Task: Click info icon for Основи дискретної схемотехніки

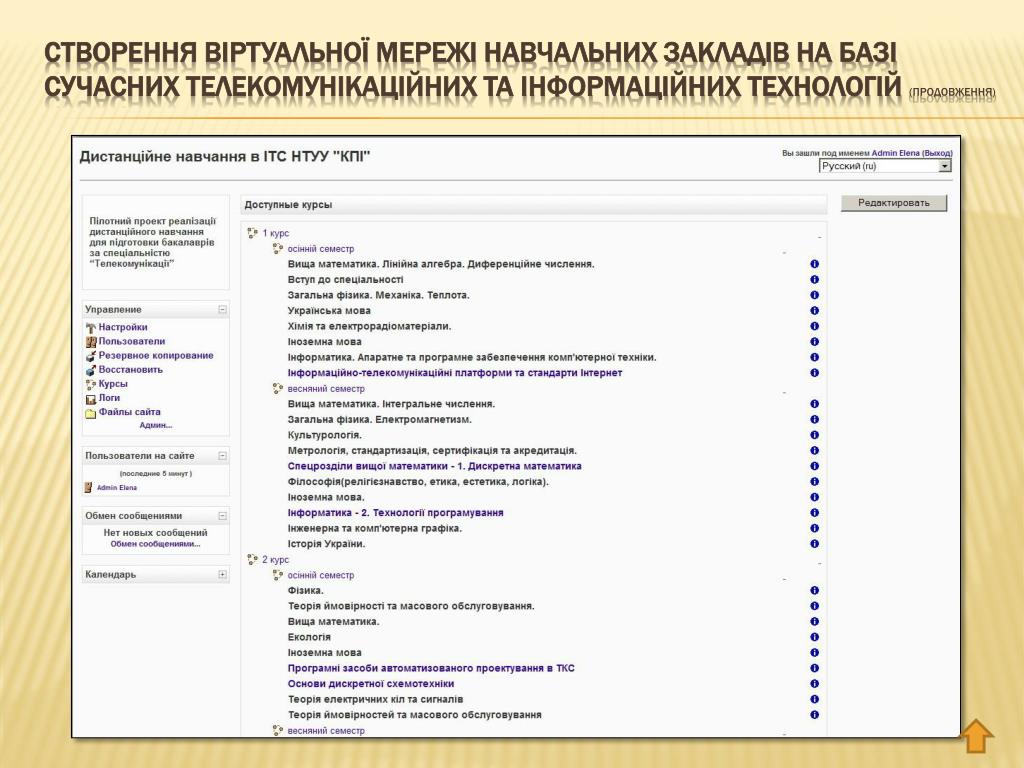Action: 814,684
